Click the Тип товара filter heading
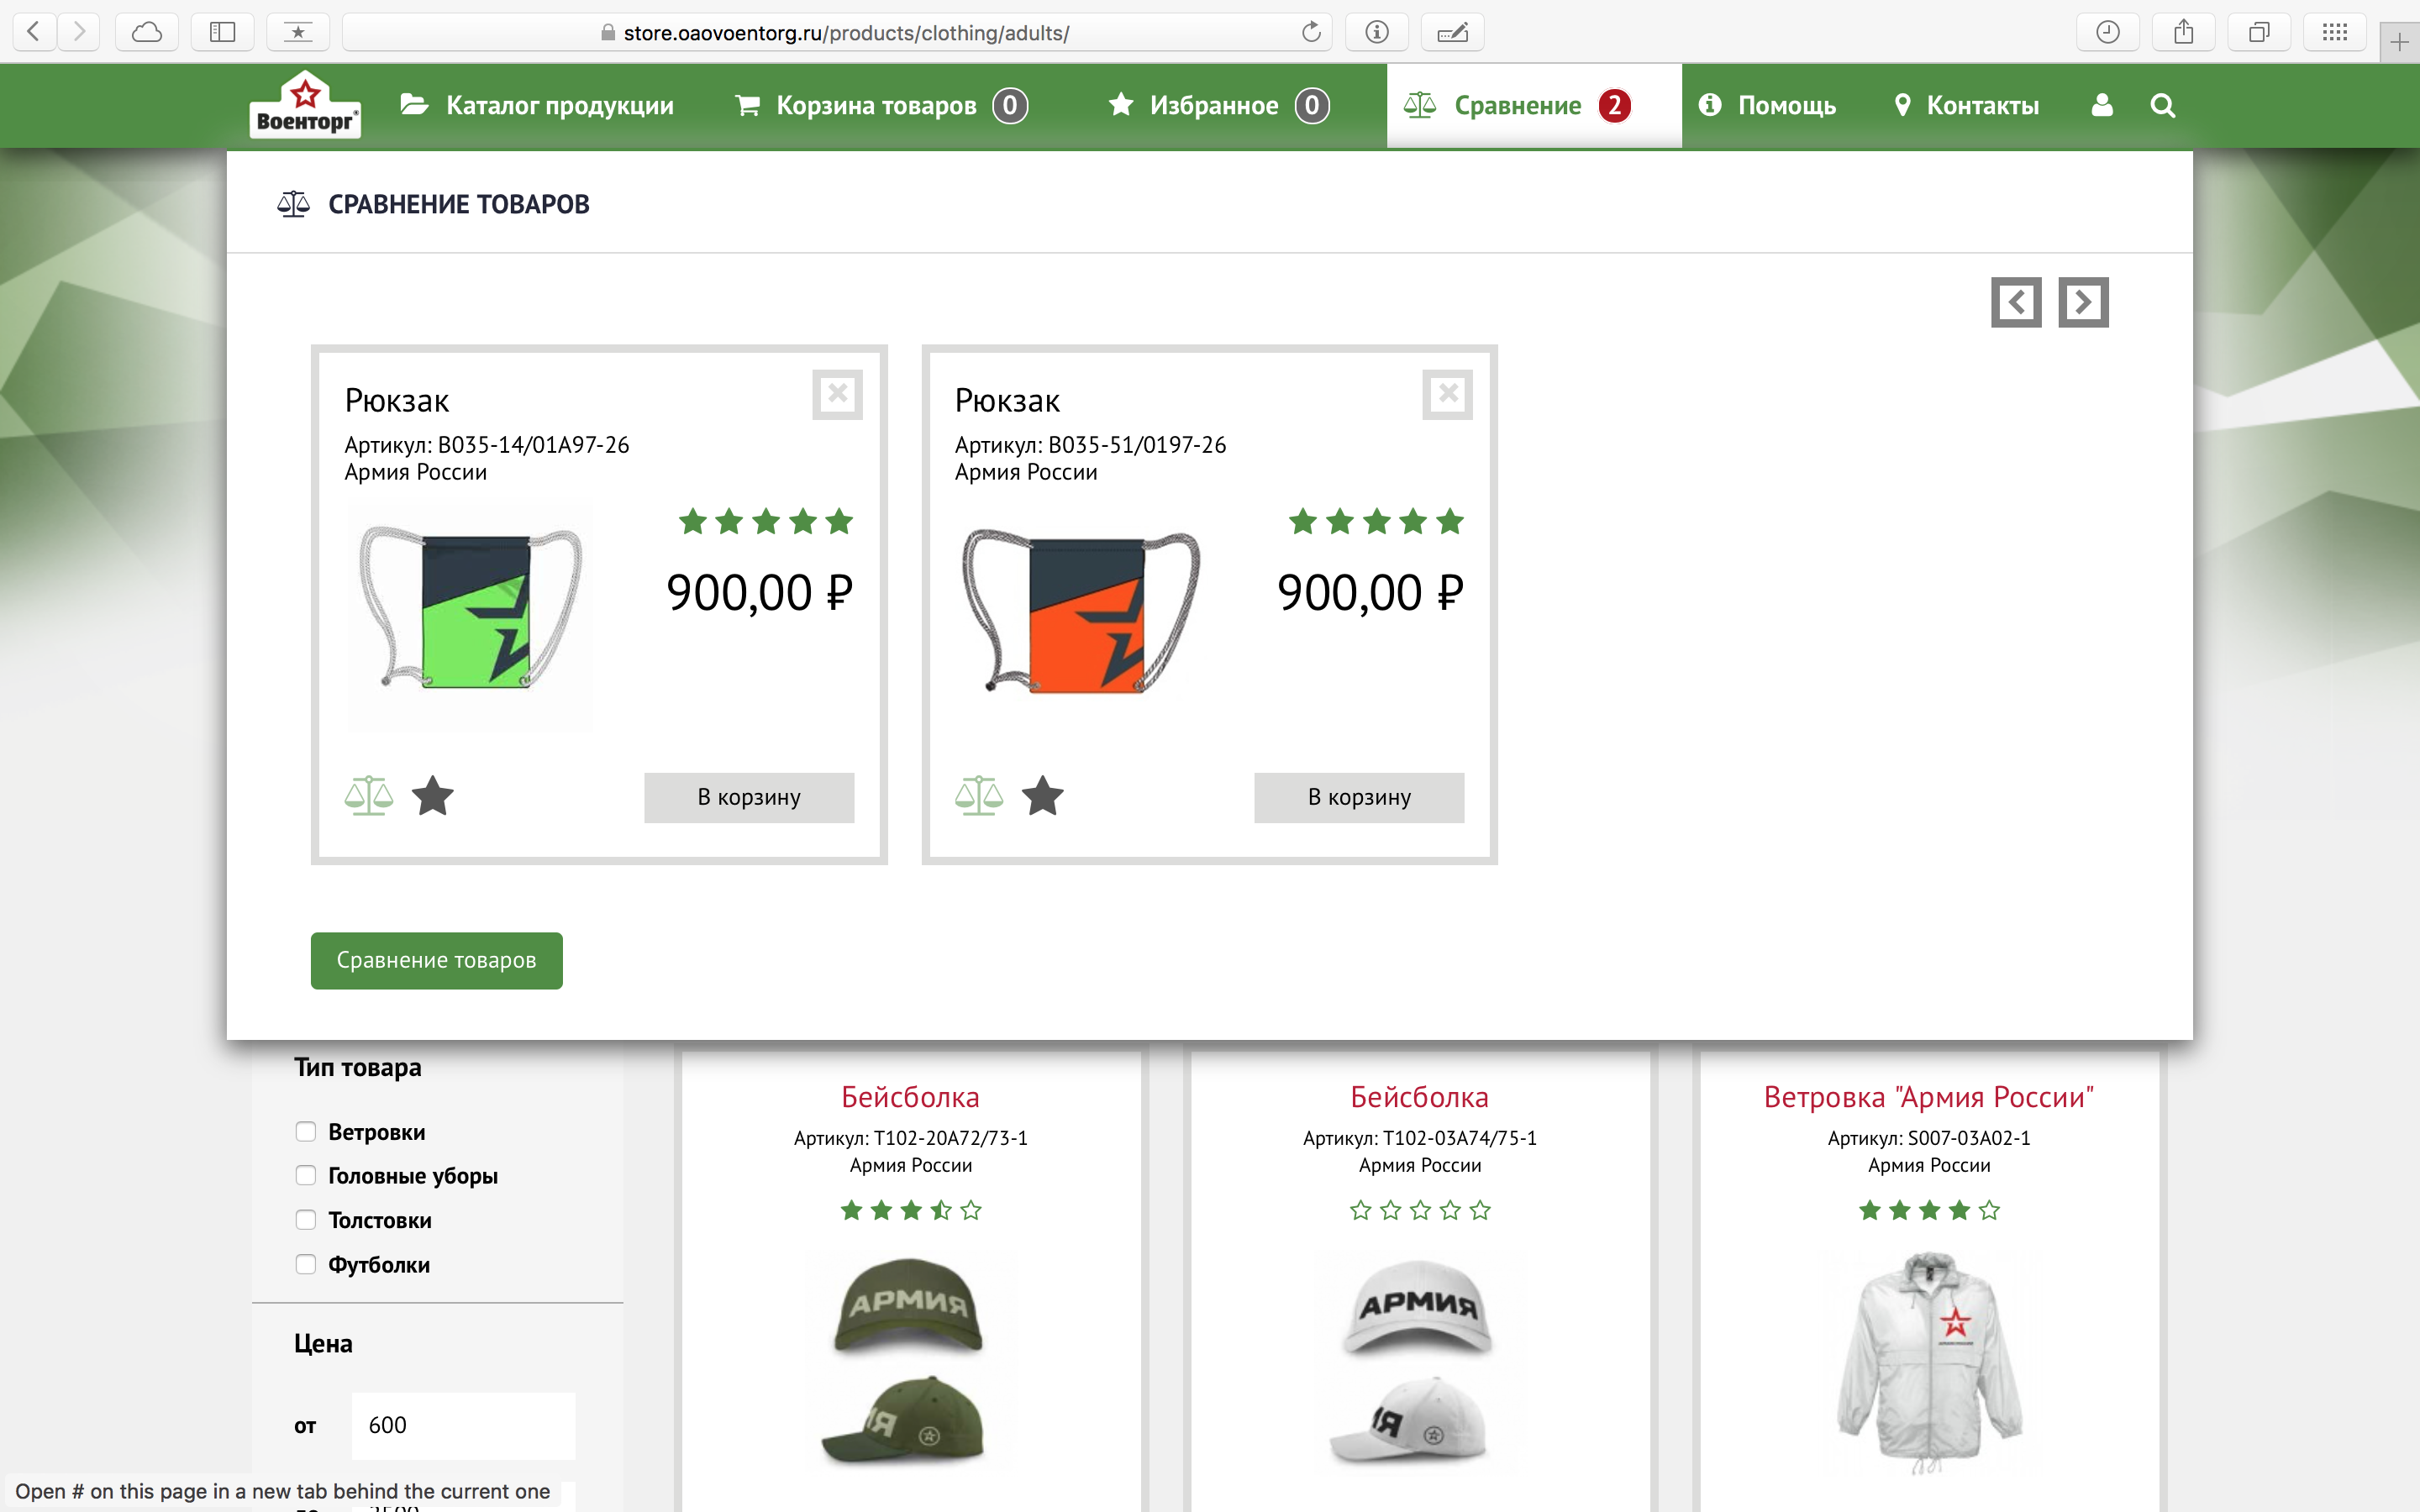Viewport: 2420px width, 1512px height. 358,1067
